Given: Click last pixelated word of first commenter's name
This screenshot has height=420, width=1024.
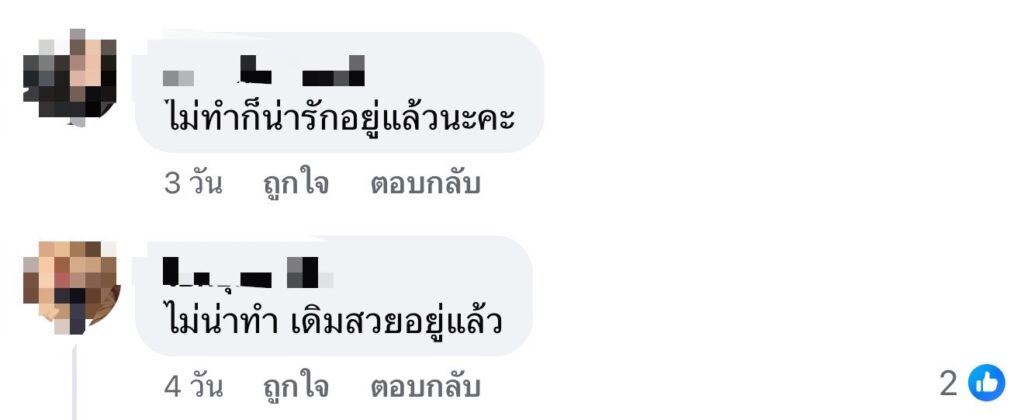Looking at the screenshot, I should pyautogui.click(x=334, y=71).
